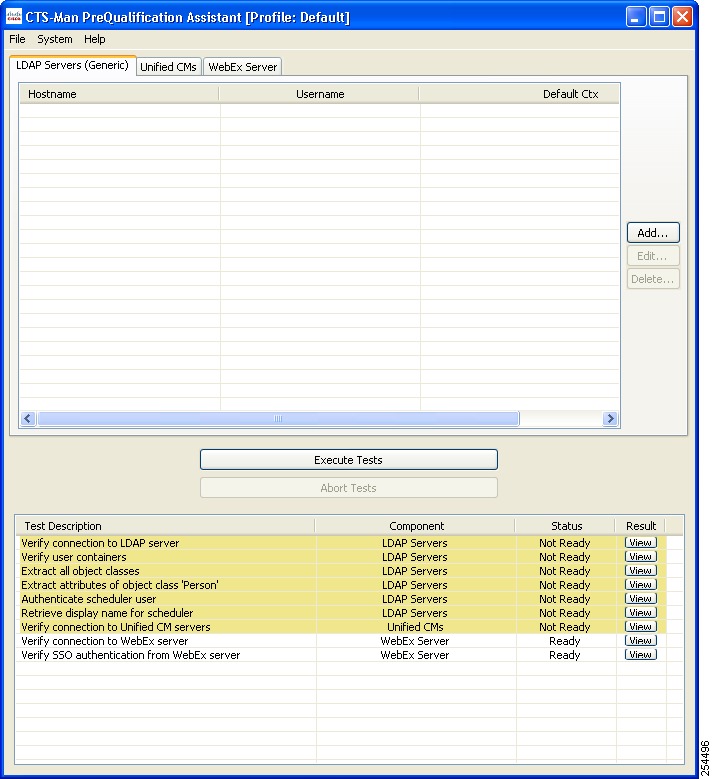Open the Help menu
712x779 pixels.
[x=94, y=39]
